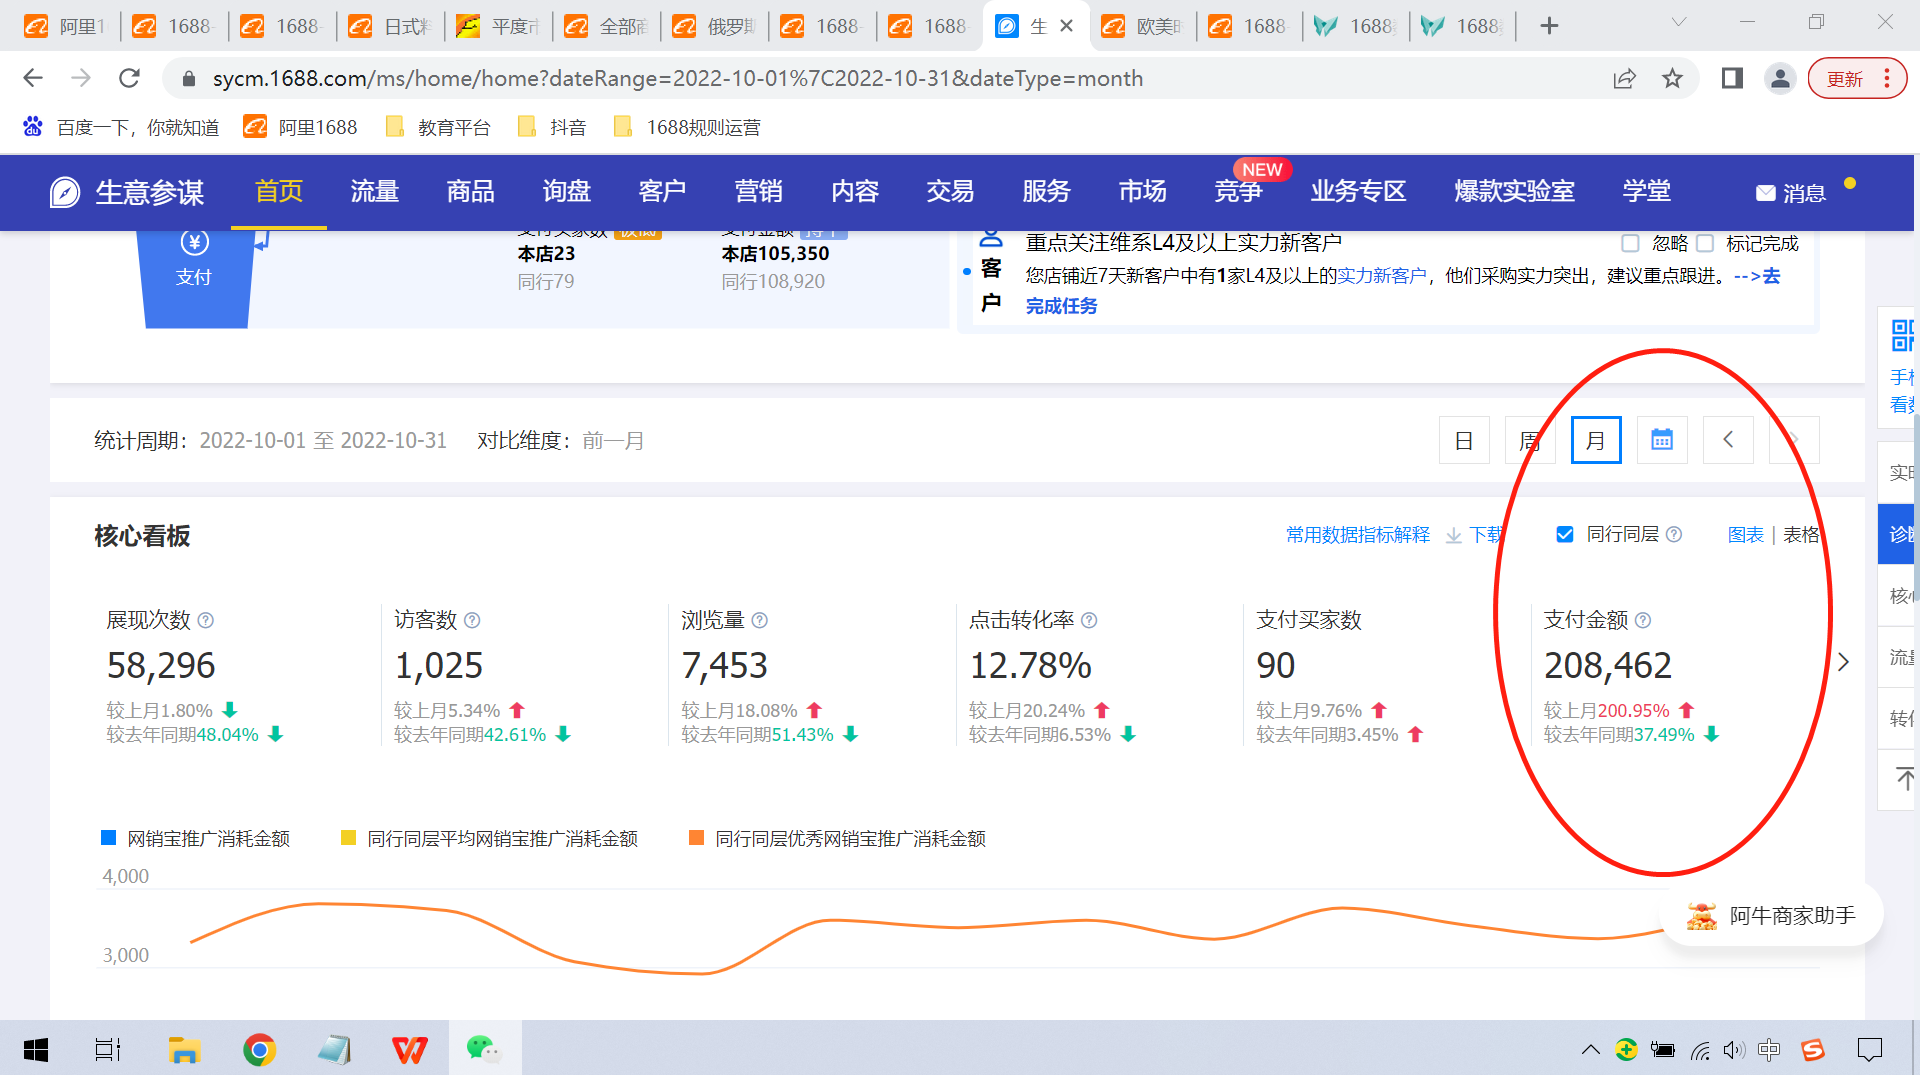Bookmark this page with the star icon
The image size is (1920, 1075).
click(1672, 78)
